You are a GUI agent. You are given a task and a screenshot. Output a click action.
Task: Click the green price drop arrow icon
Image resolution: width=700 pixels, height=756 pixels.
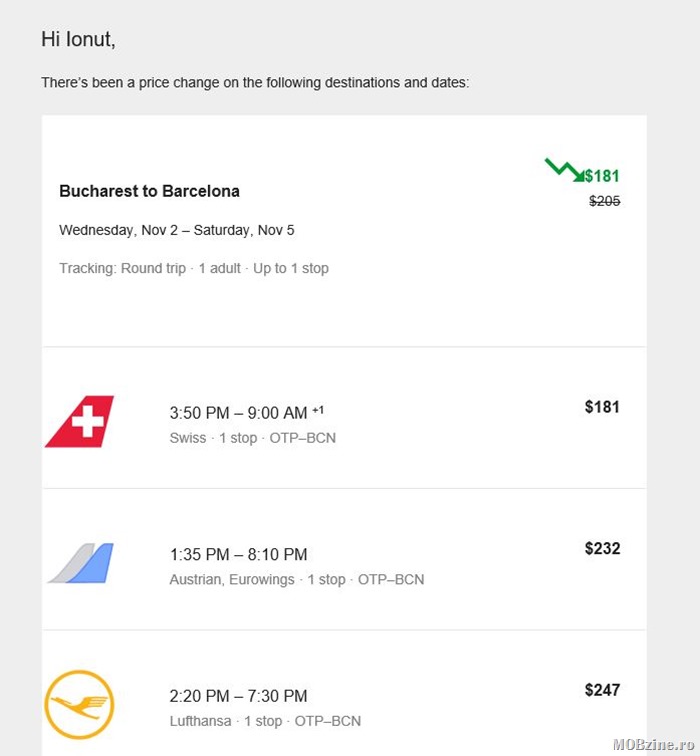[564, 170]
